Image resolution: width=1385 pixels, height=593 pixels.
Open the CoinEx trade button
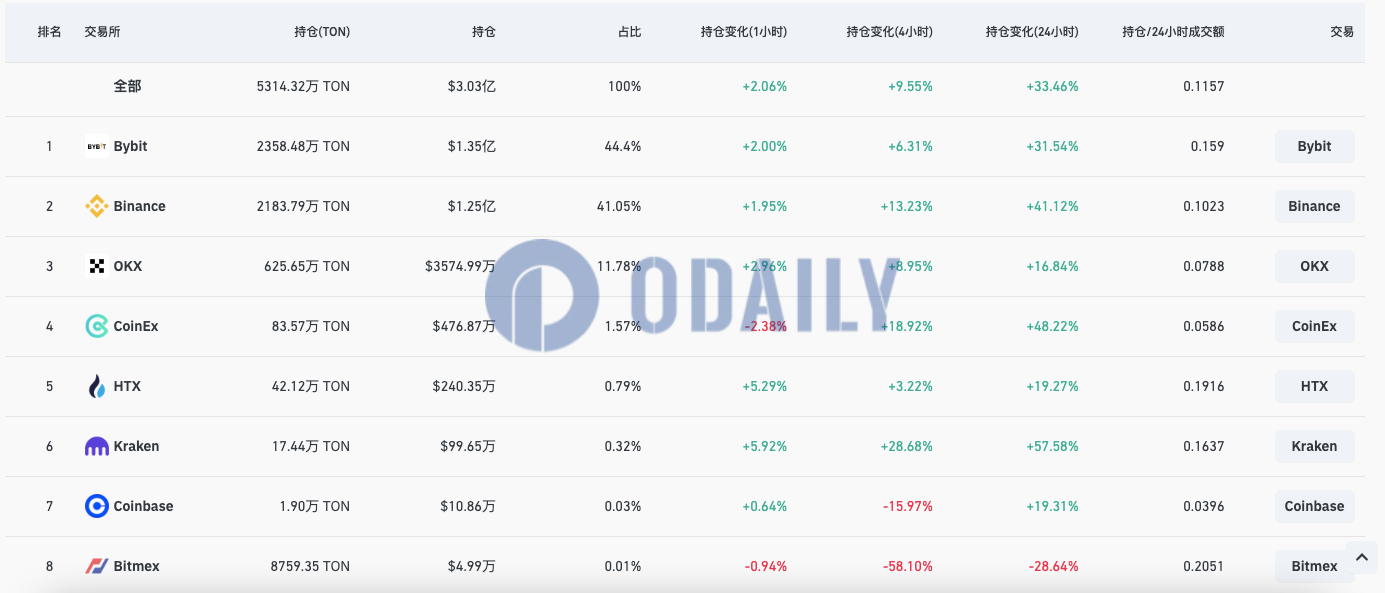point(1314,326)
